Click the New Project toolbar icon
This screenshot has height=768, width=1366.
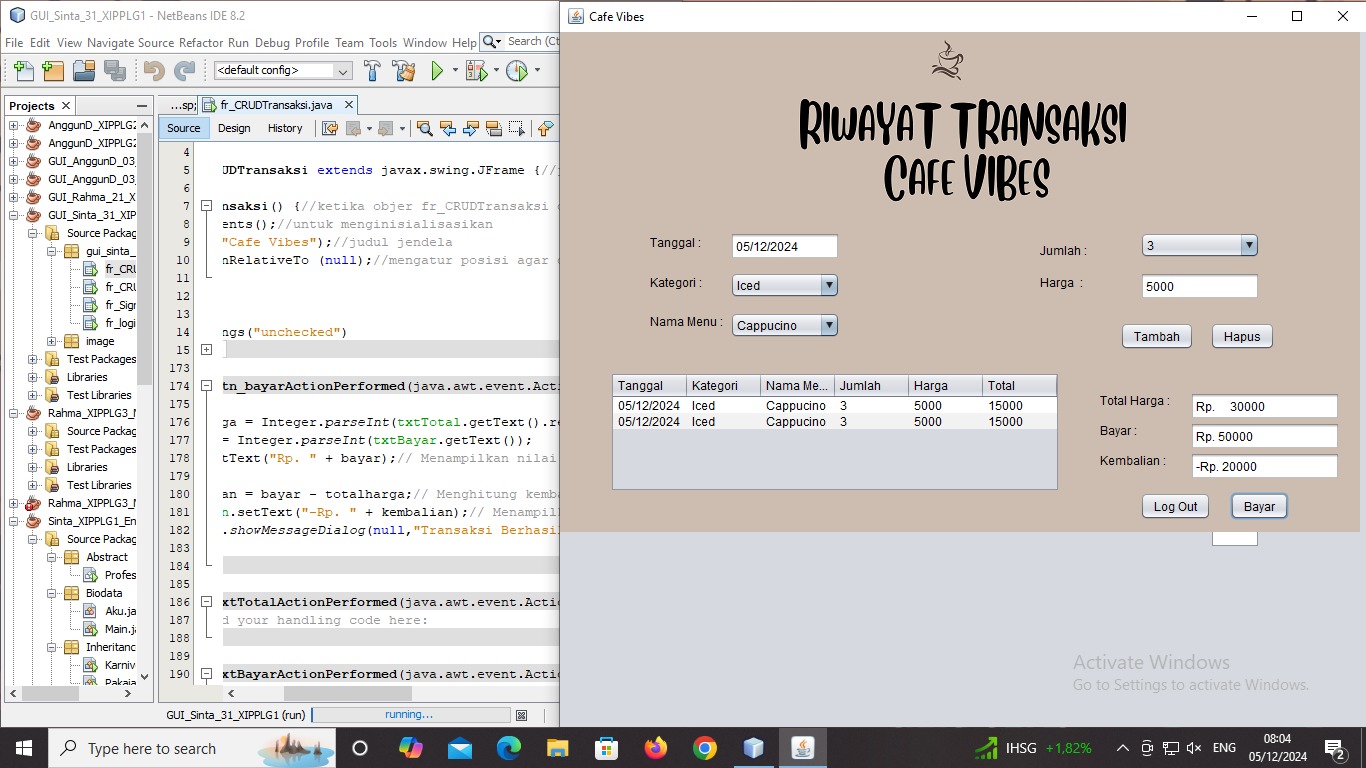click(53, 71)
